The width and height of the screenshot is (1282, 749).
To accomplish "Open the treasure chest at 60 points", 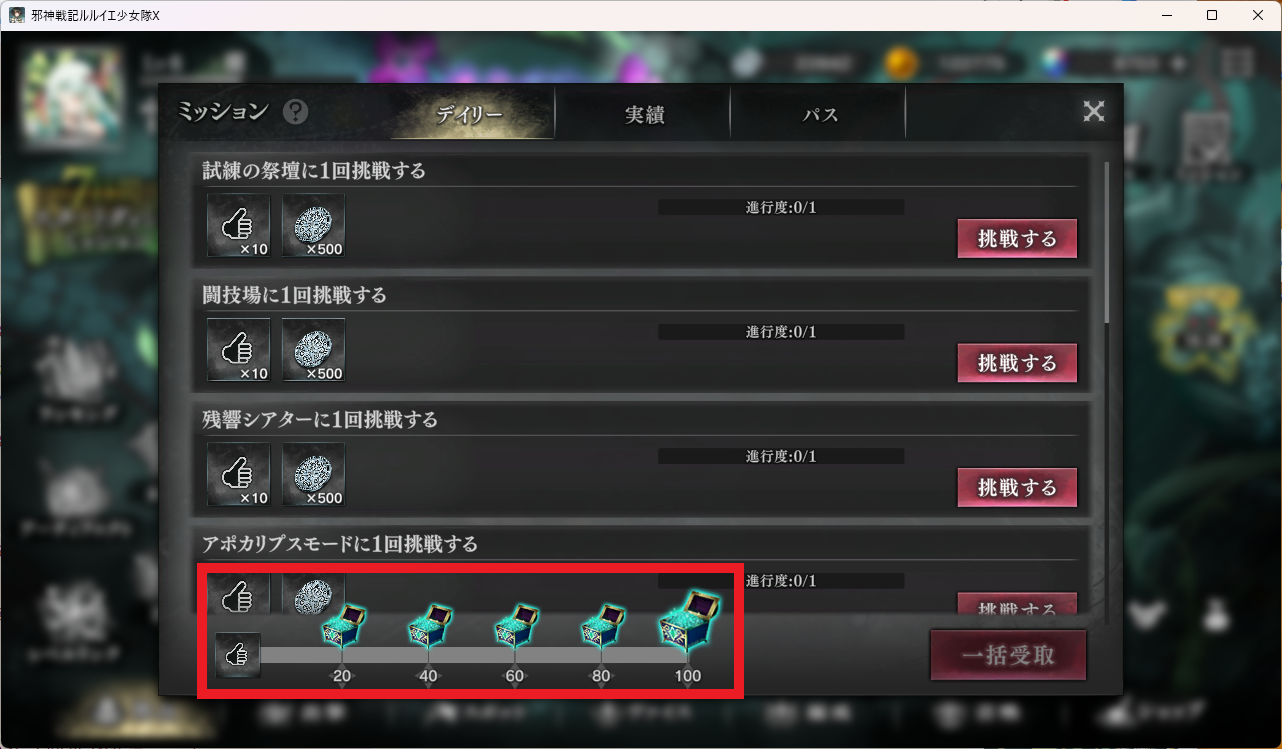I will pyautogui.click(x=515, y=627).
